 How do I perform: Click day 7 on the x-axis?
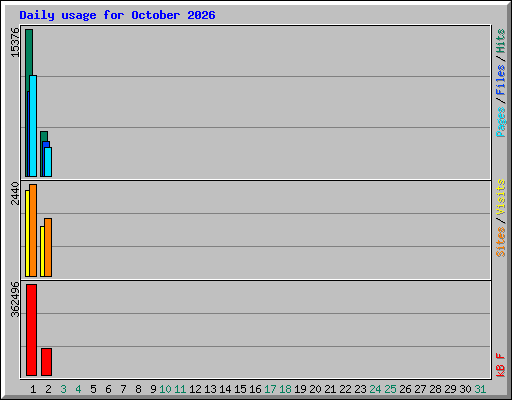pos(123,389)
